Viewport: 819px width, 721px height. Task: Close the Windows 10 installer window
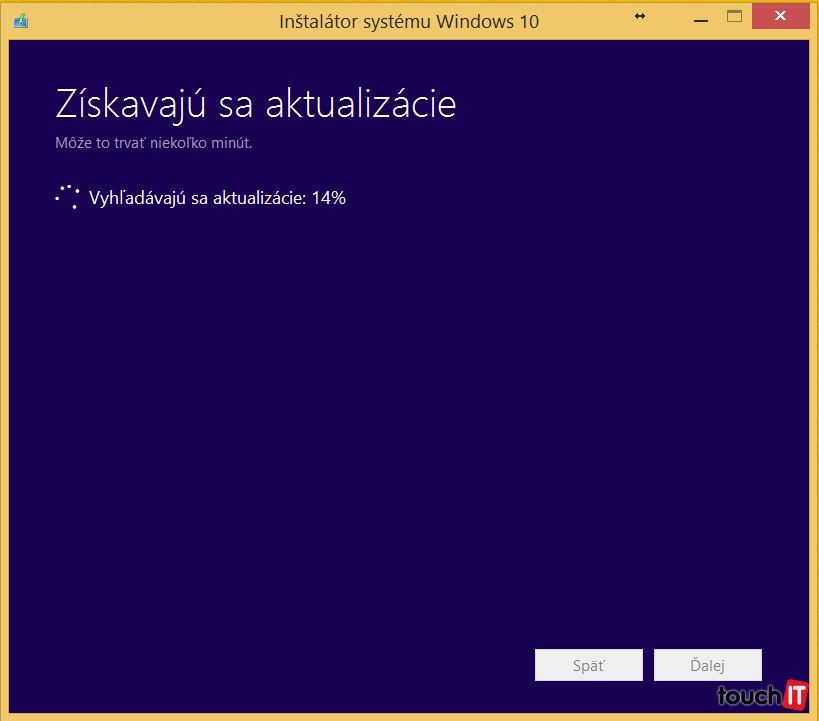783,17
